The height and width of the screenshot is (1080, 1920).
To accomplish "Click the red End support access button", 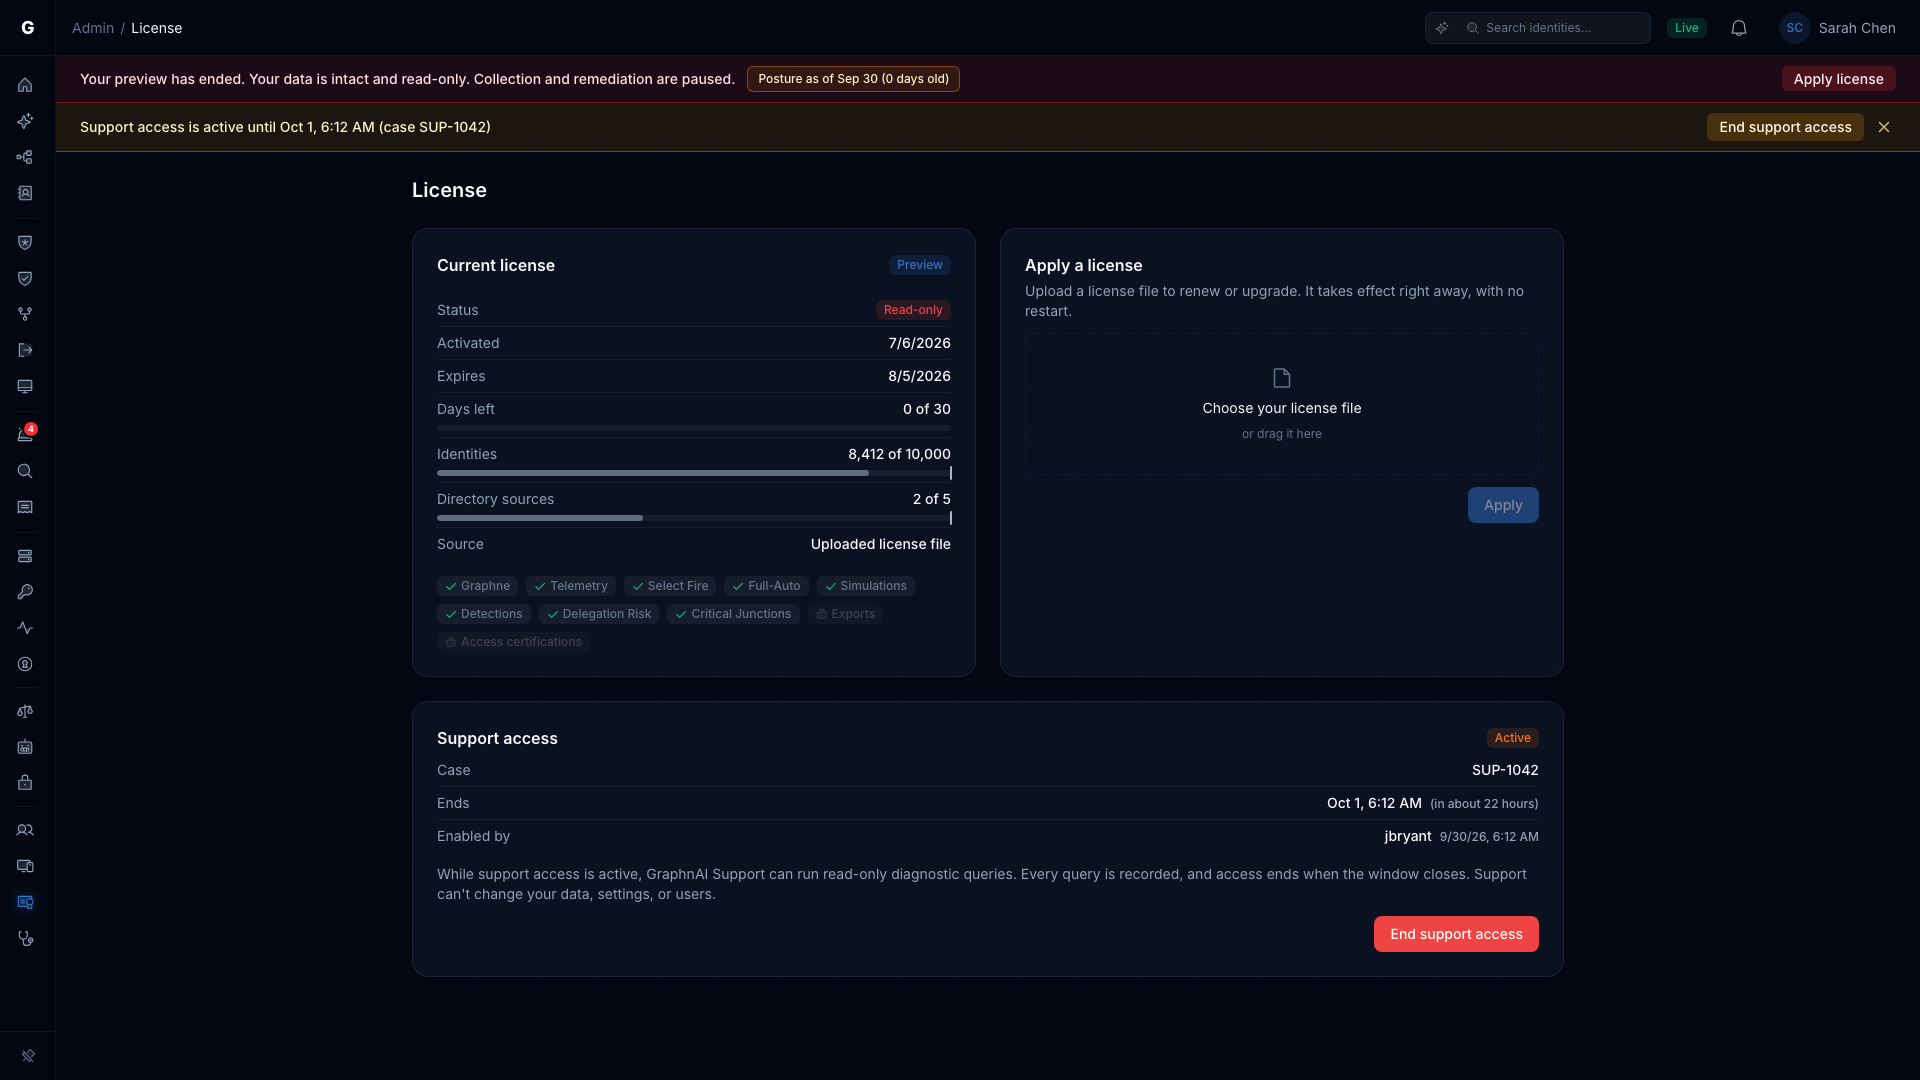I will click(1456, 934).
